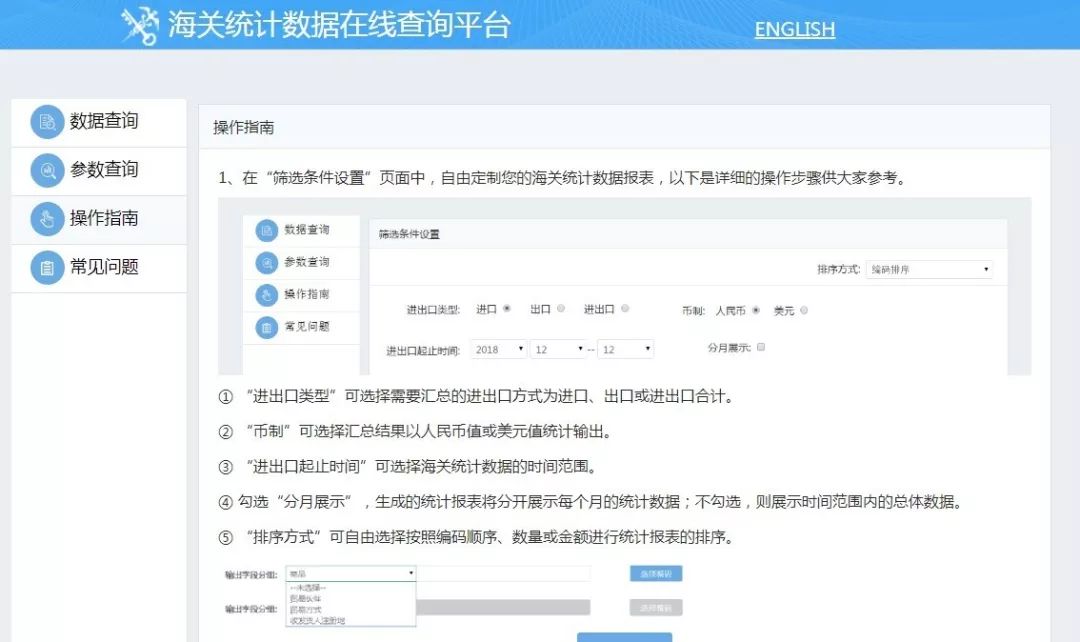The image size is (1080, 642).
Task: Open the 排序方式 sorting dropdown
Action: [x=930, y=268]
